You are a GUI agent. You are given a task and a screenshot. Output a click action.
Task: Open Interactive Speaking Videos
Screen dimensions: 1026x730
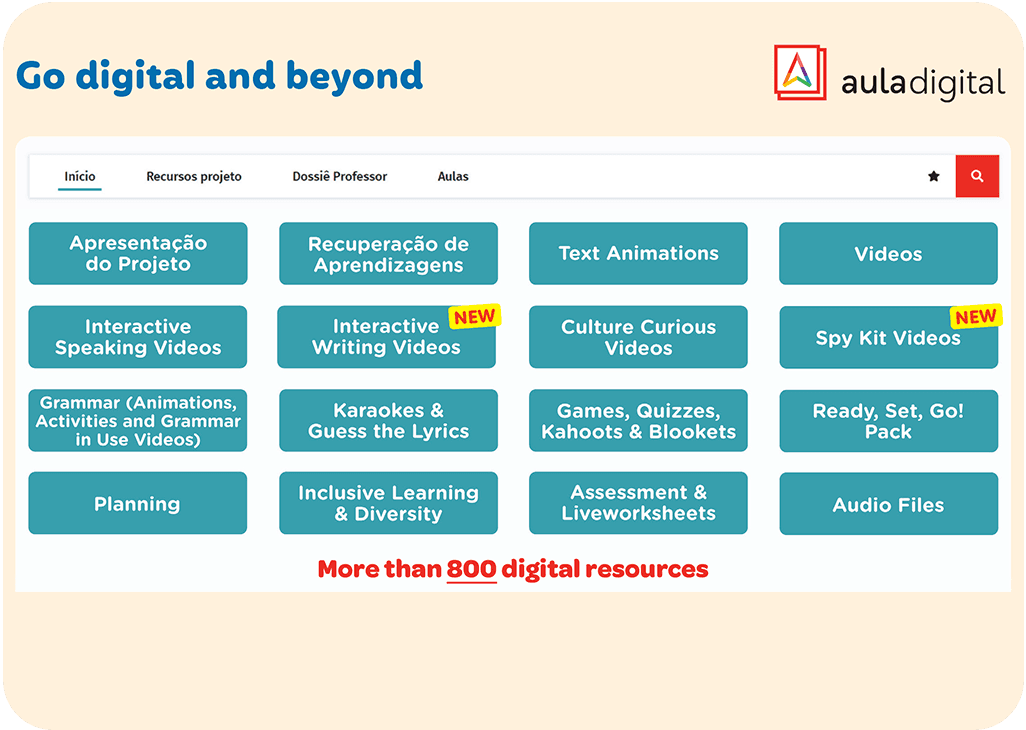[138, 337]
